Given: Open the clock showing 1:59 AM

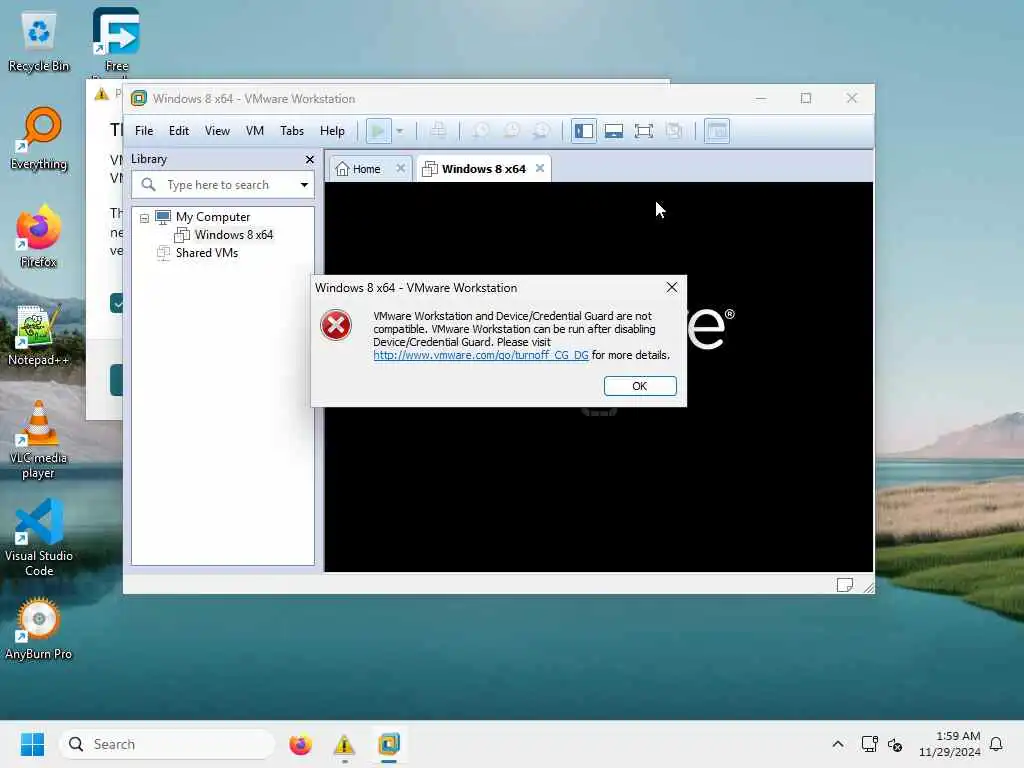Looking at the screenshot, I should point(950,744).
